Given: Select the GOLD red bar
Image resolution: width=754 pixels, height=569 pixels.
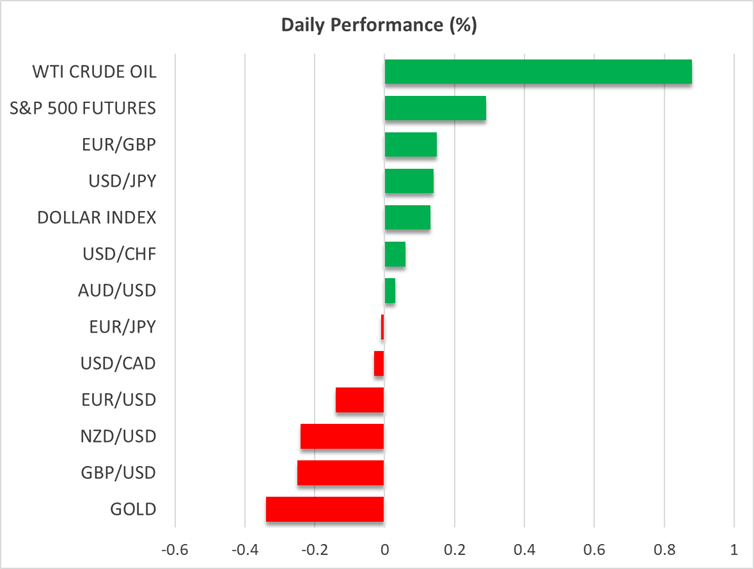Looking at the screenshot, I should pos(325,509).
